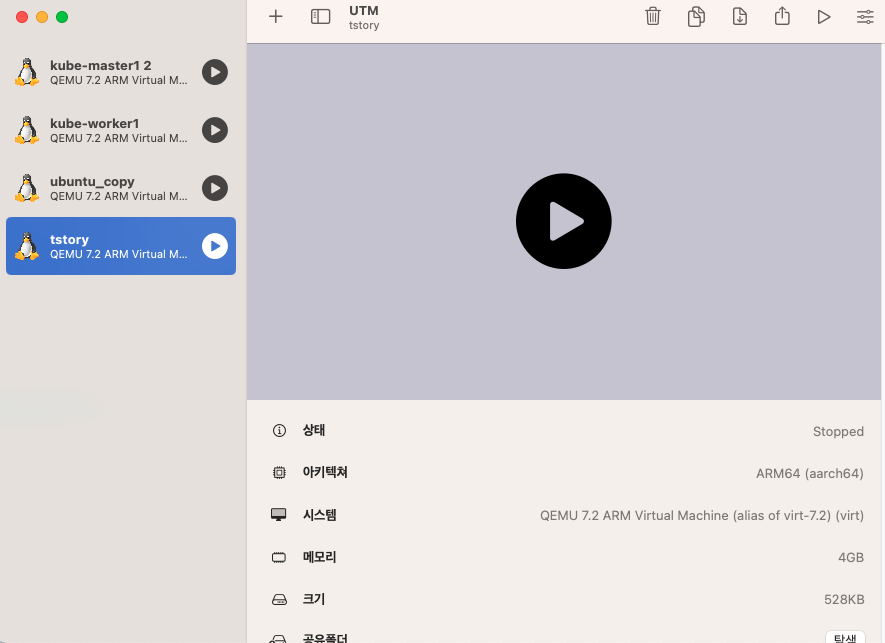Click the 아키텍쳐 label
Image resolution: width=885 pixels, height=643 pixels.
point(325,472)
